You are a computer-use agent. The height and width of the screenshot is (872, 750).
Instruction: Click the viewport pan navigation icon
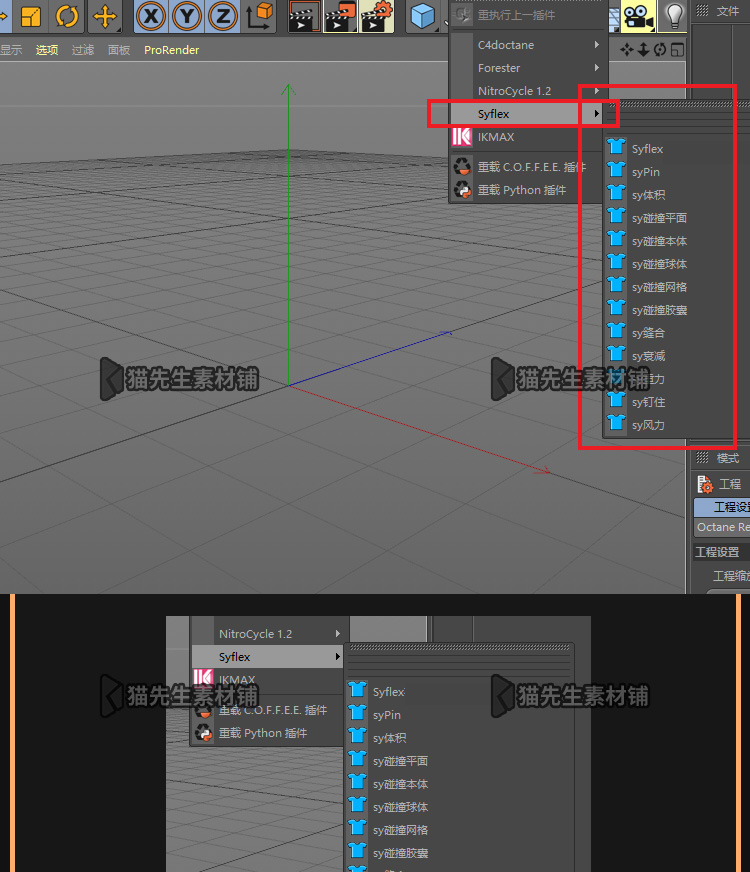click(x=627, y=50)
